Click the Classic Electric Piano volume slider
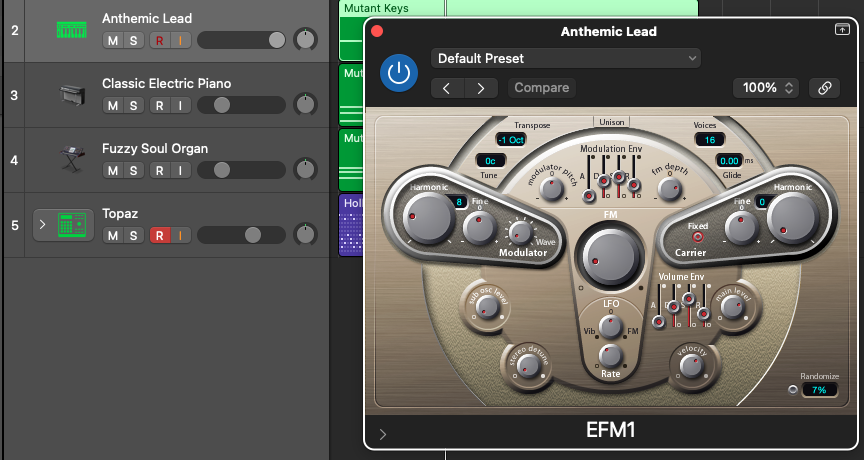The image size is (864, 460). pos(241,105)
